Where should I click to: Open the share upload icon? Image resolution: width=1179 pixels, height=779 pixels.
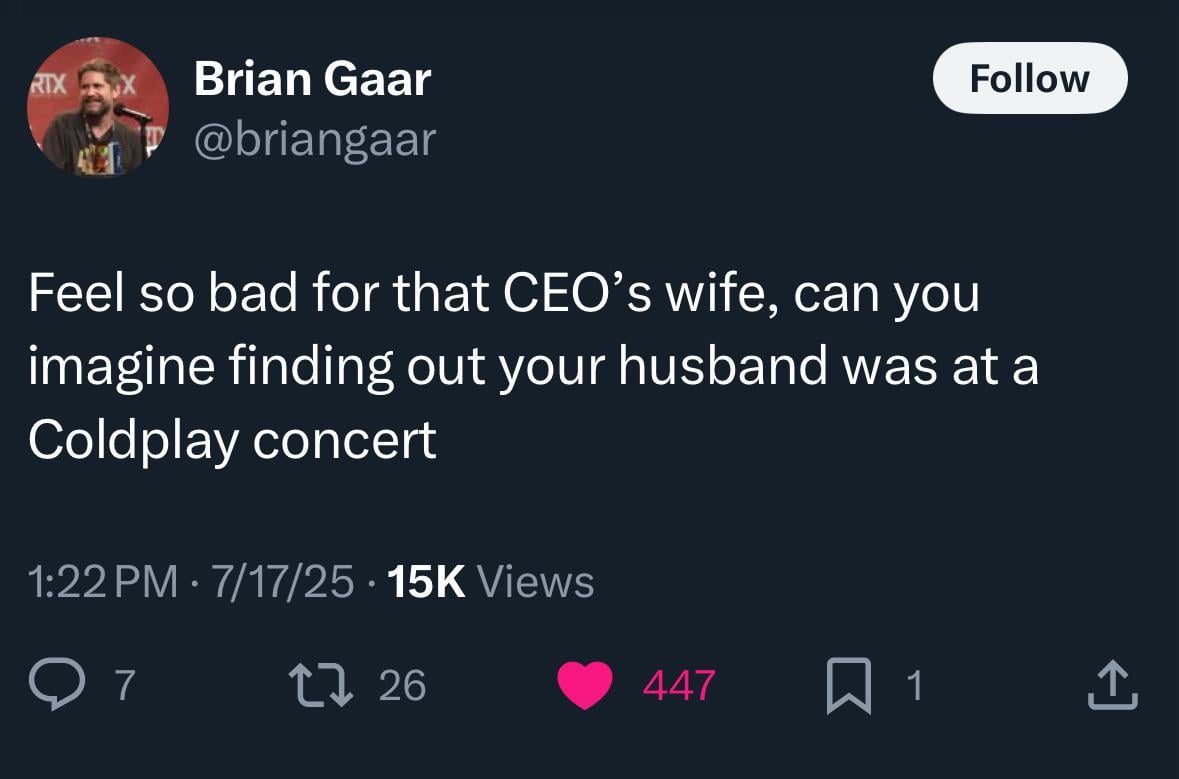pyautogui.click(x=1112, y=685)
